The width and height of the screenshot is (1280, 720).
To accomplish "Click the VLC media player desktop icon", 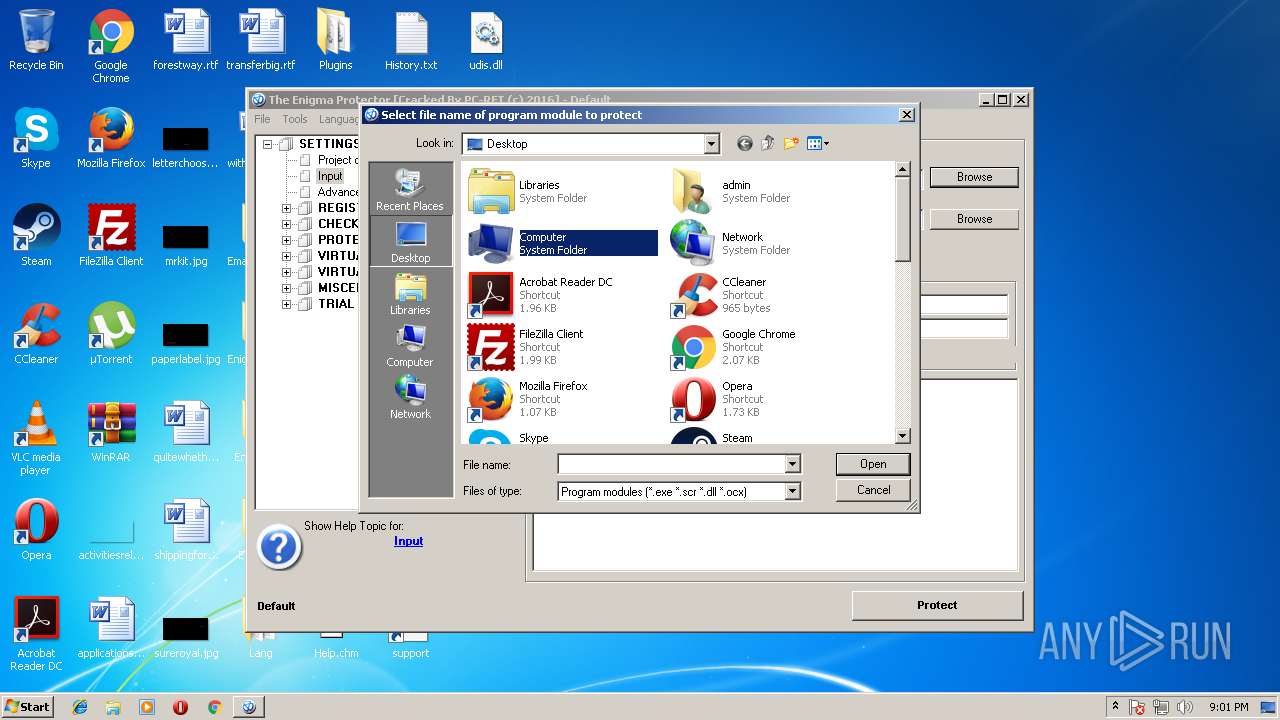I will 36,438.
